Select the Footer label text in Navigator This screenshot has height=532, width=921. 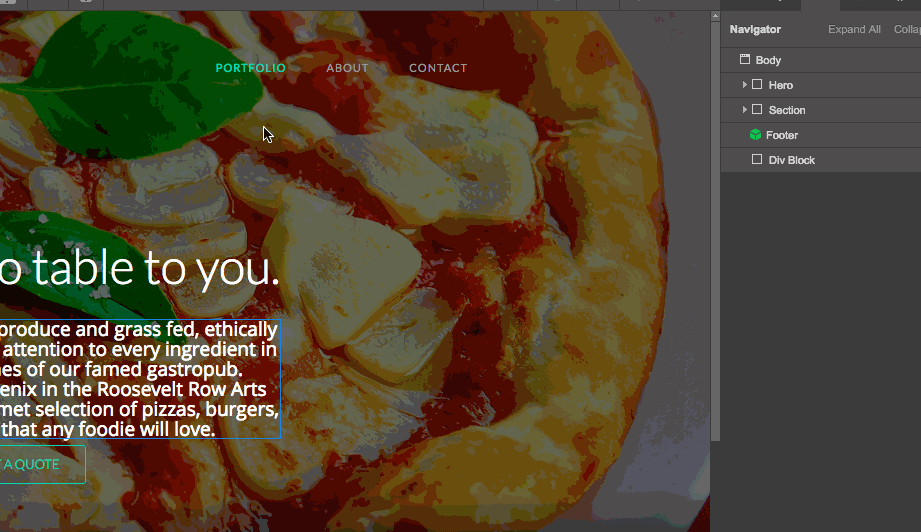(x=782, y=135)
